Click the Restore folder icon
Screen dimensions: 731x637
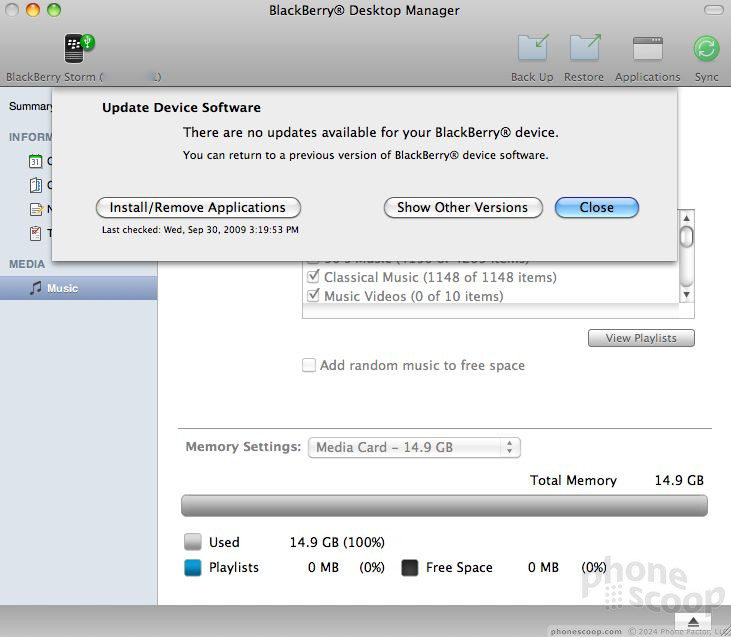(x=585, y=48)
